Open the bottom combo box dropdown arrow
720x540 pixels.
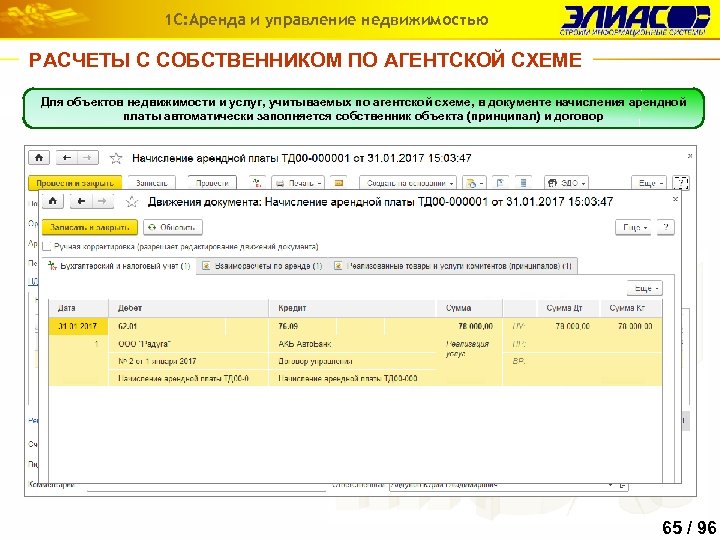[610, 485]
